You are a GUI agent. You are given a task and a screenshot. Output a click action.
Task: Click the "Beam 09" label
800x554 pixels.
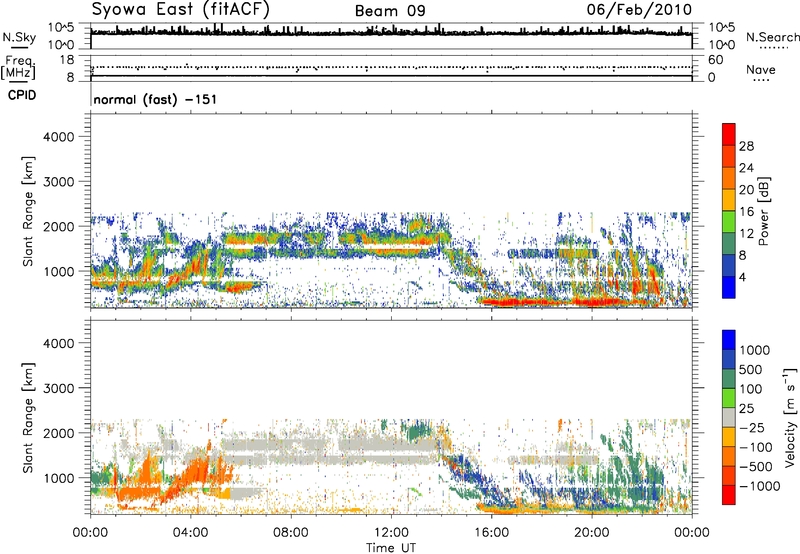(x=390, y=11)
